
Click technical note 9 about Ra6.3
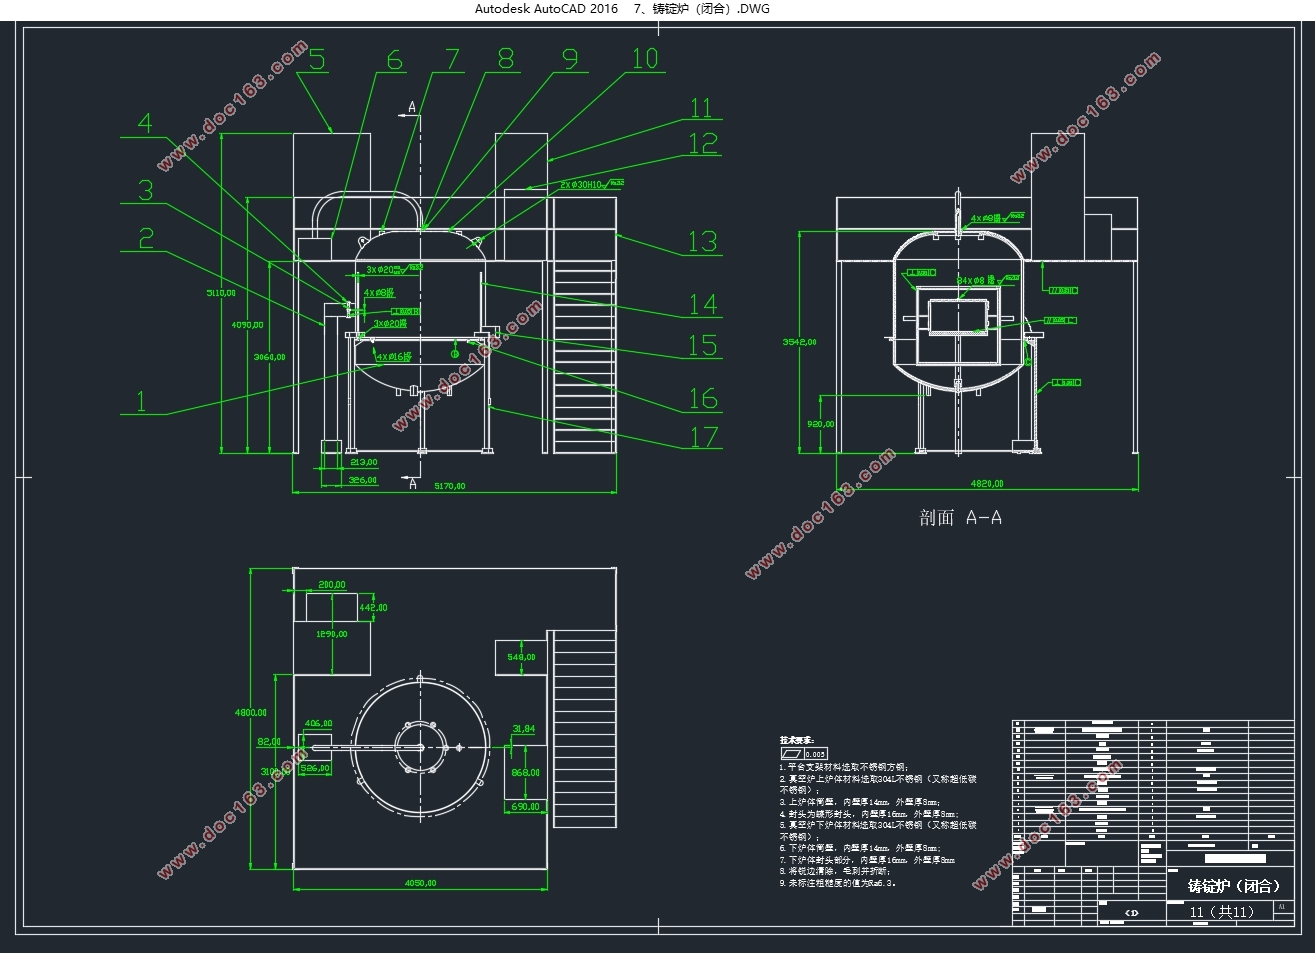[838, 884]
